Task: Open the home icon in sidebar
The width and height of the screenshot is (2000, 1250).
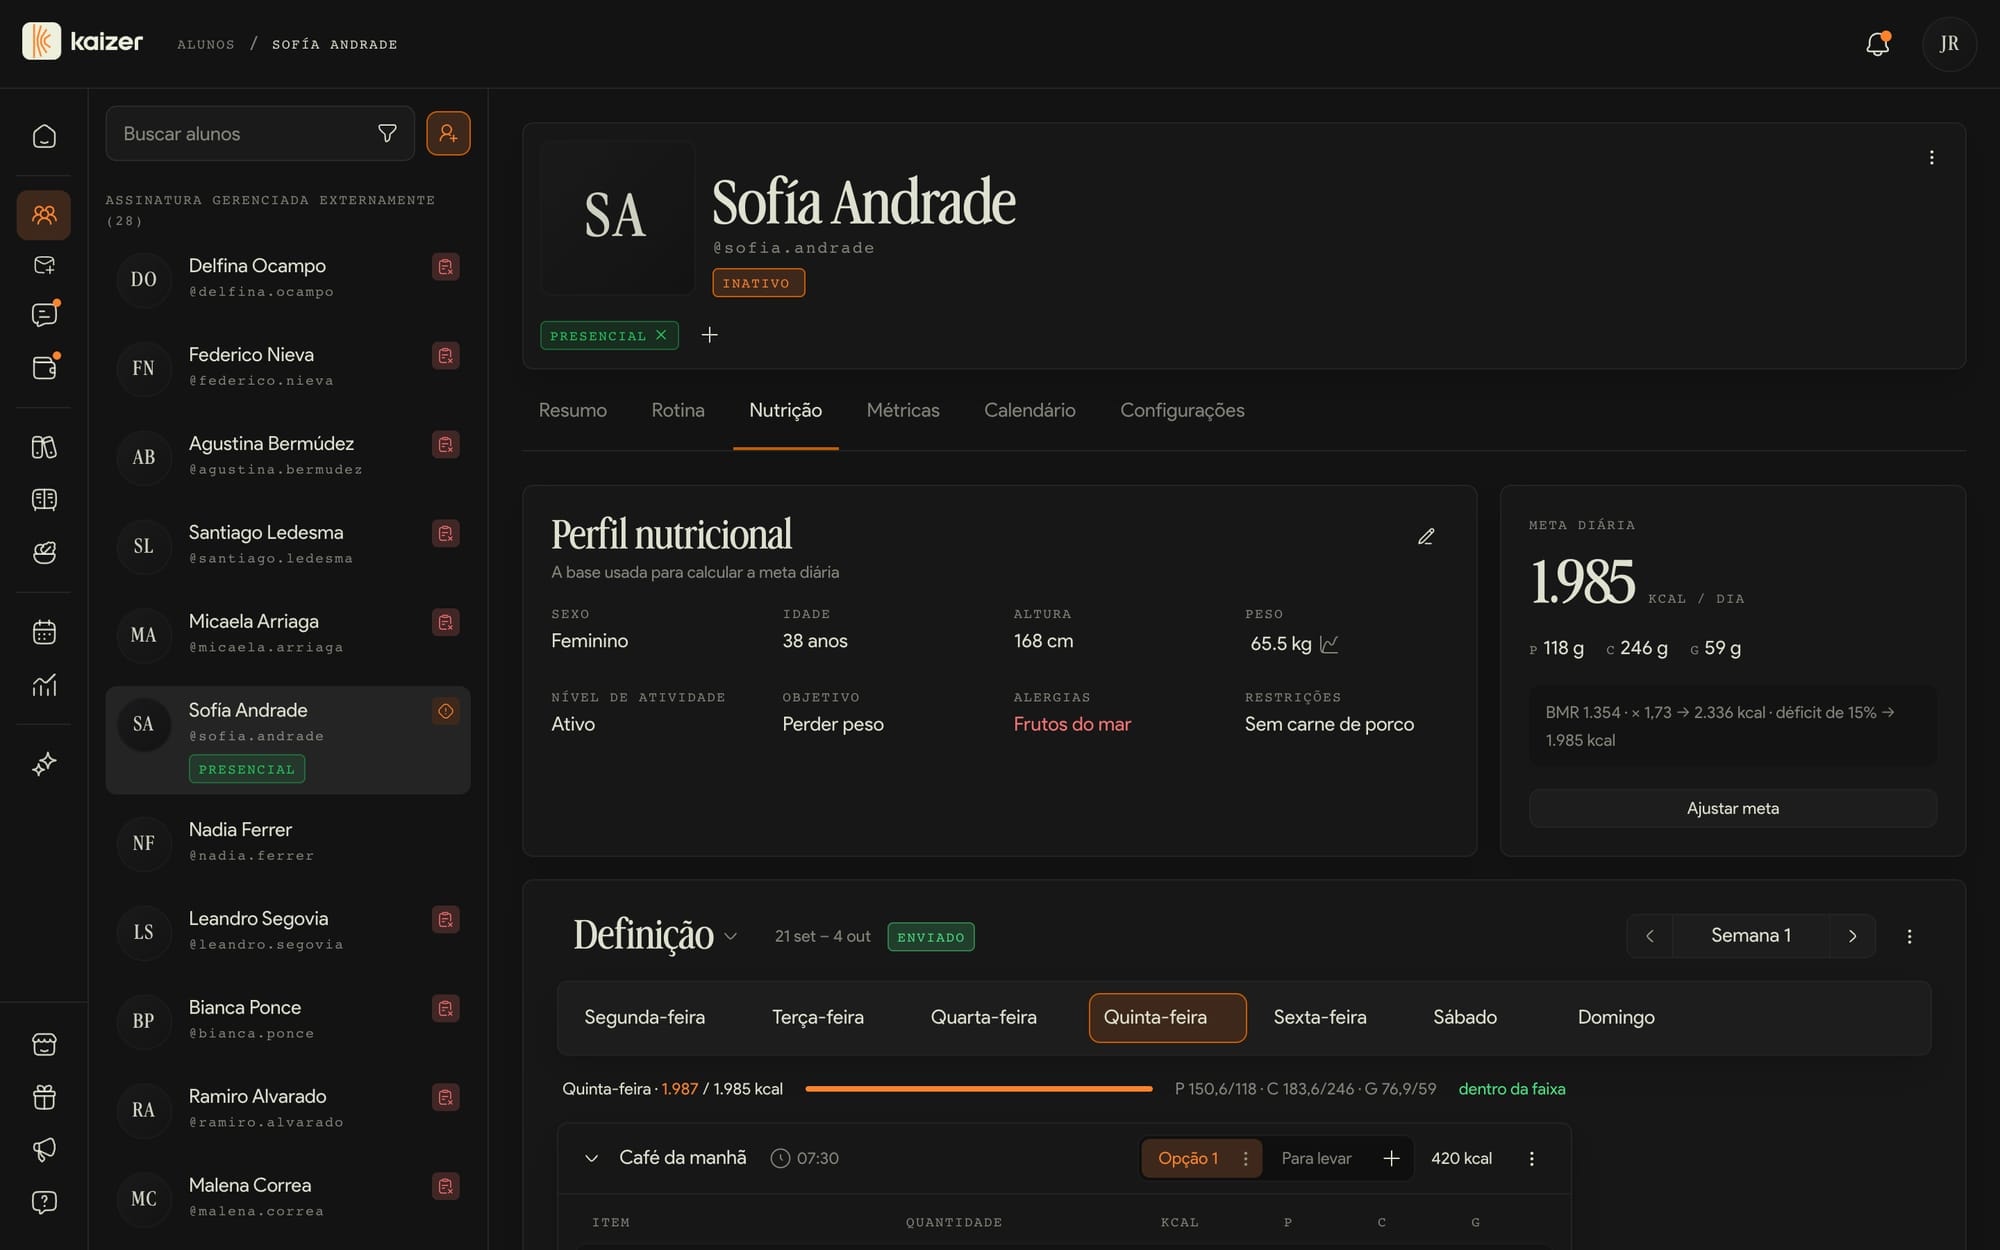Action: pos(44,136)
